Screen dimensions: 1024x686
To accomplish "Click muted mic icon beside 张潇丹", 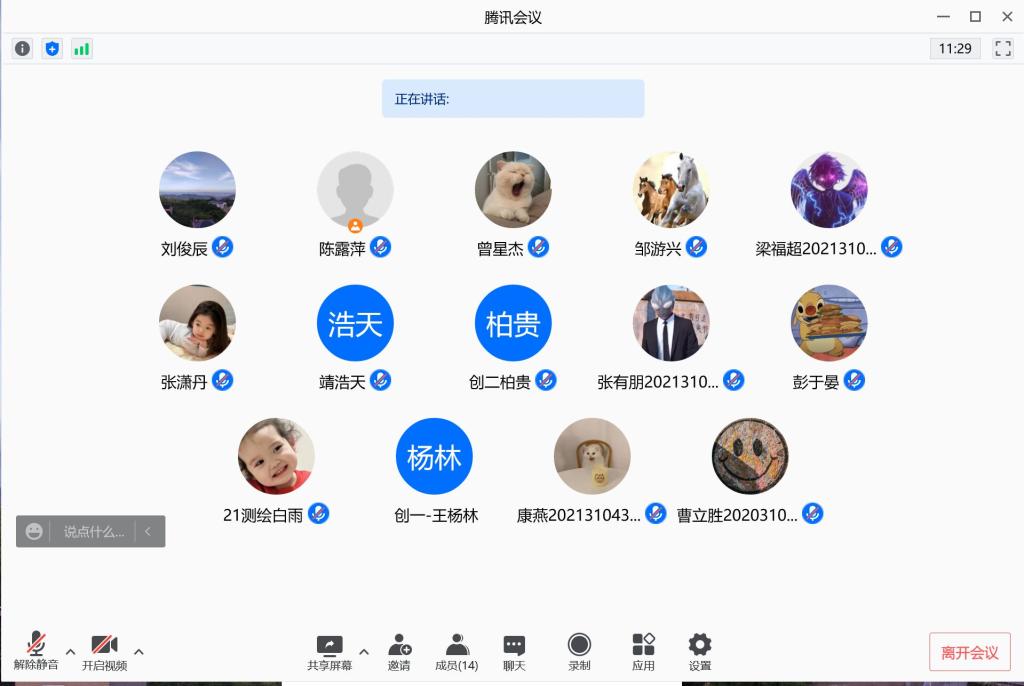I will click(223, 380).
